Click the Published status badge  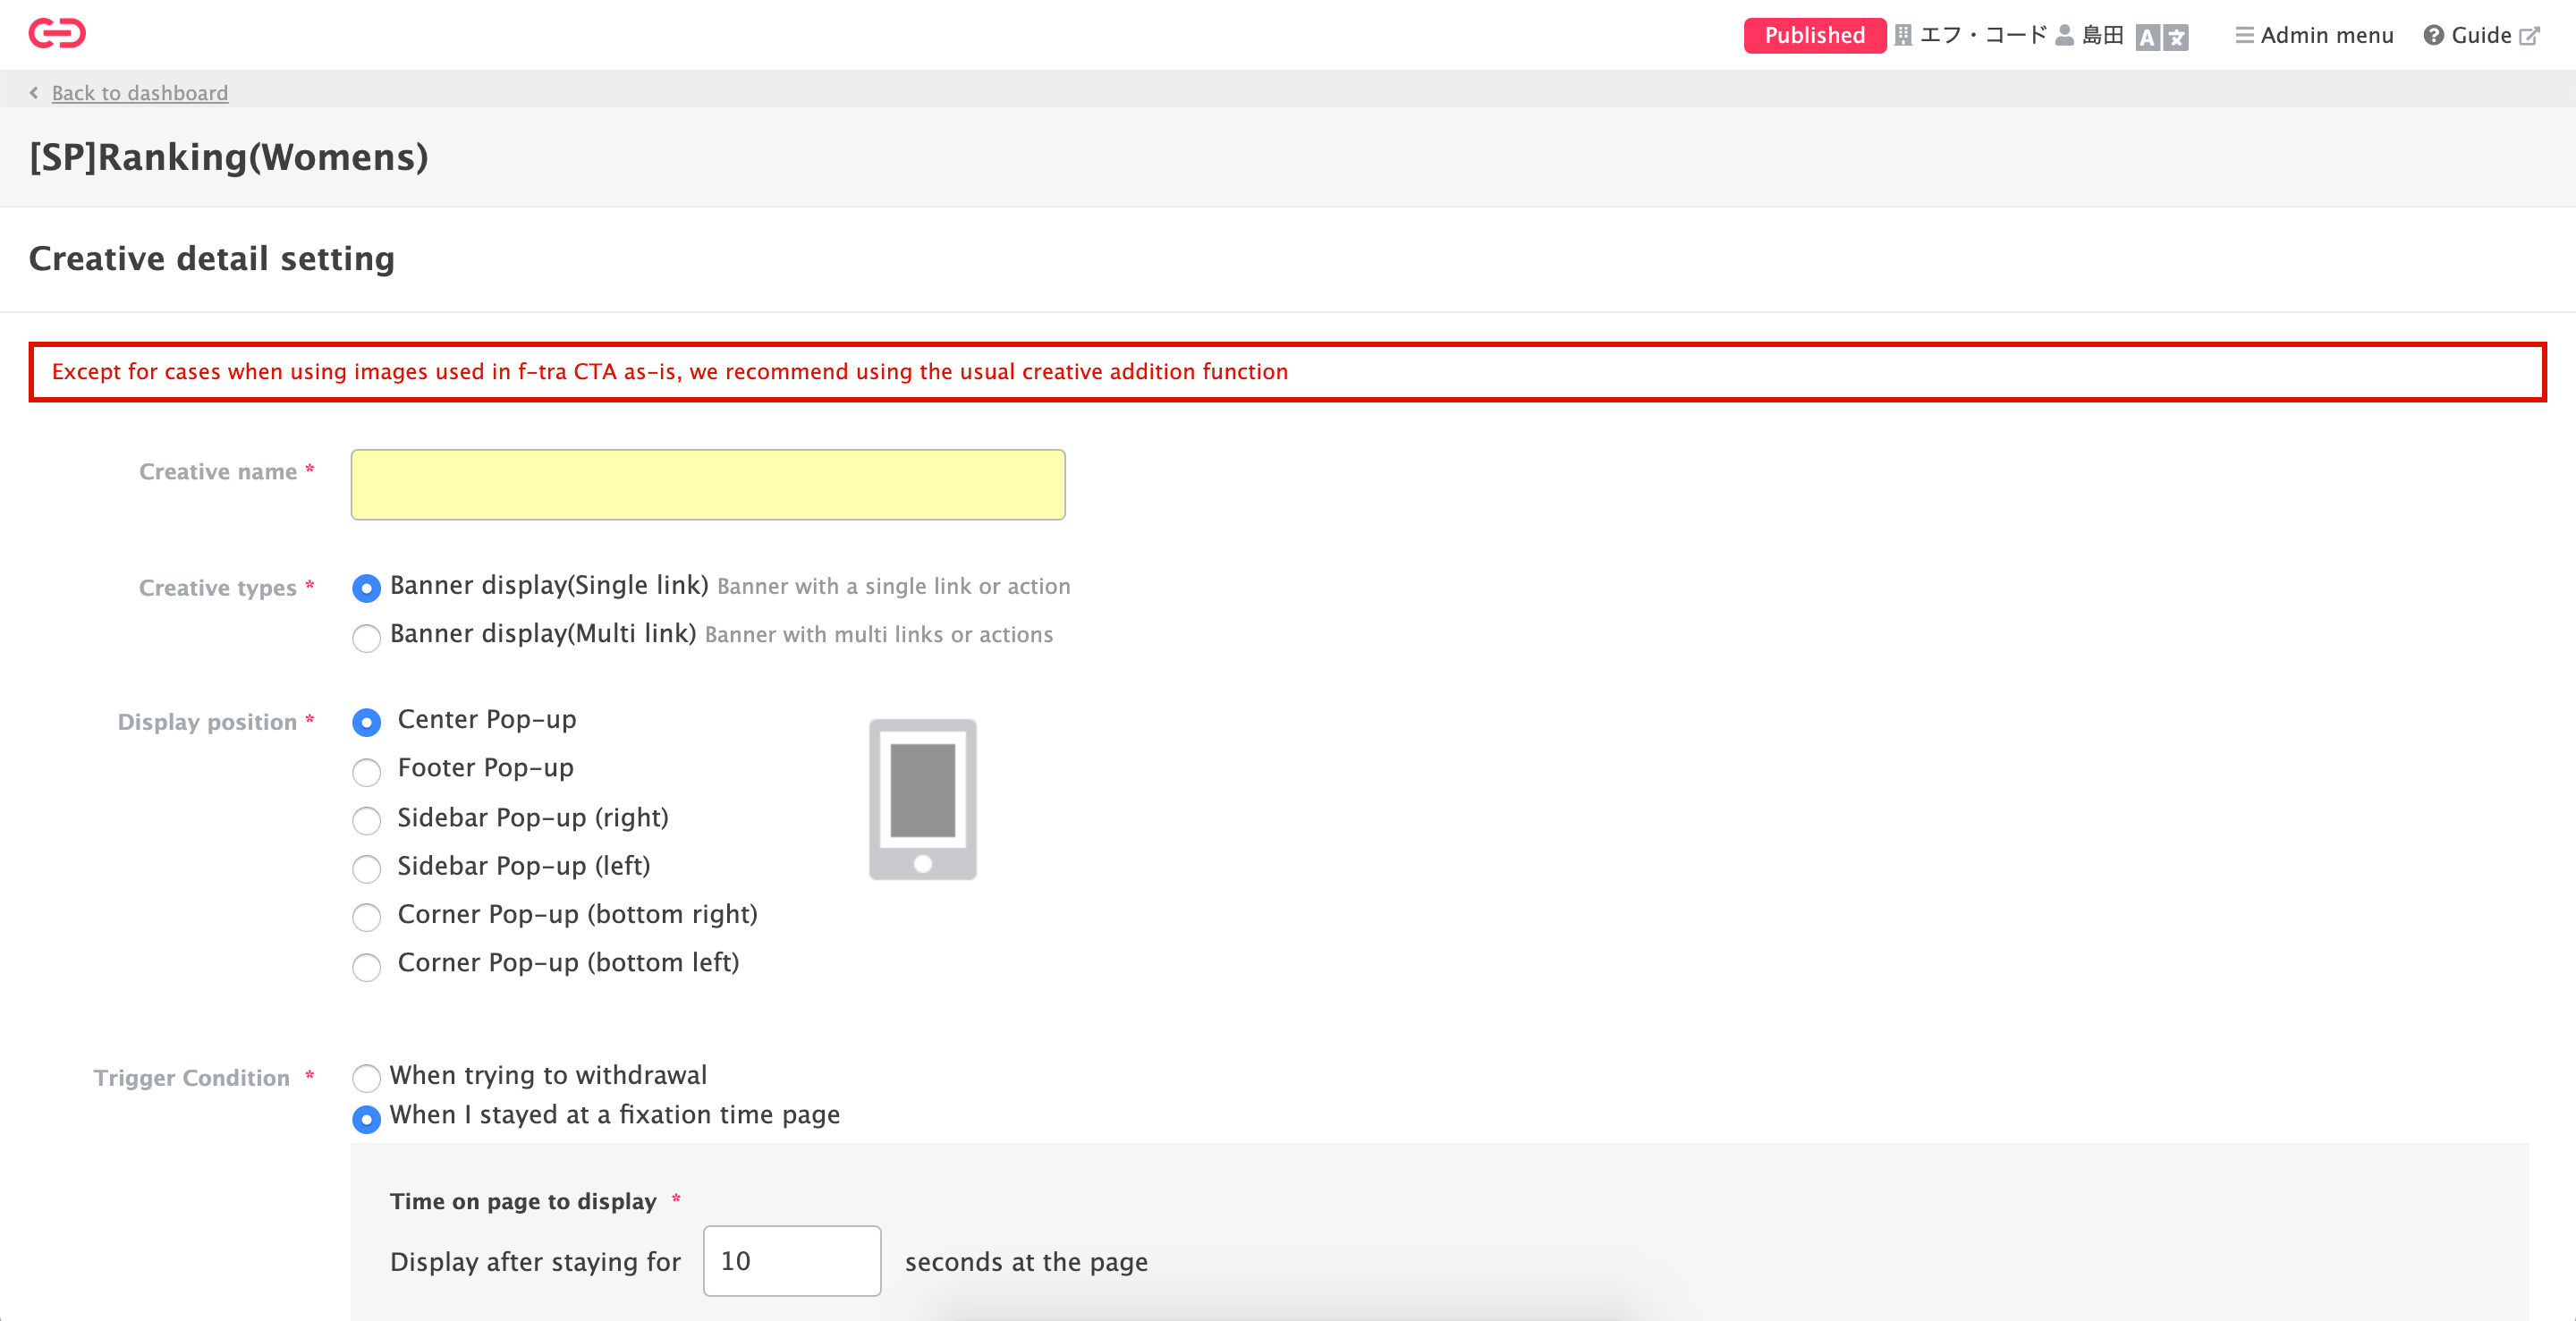[1814, 36]
